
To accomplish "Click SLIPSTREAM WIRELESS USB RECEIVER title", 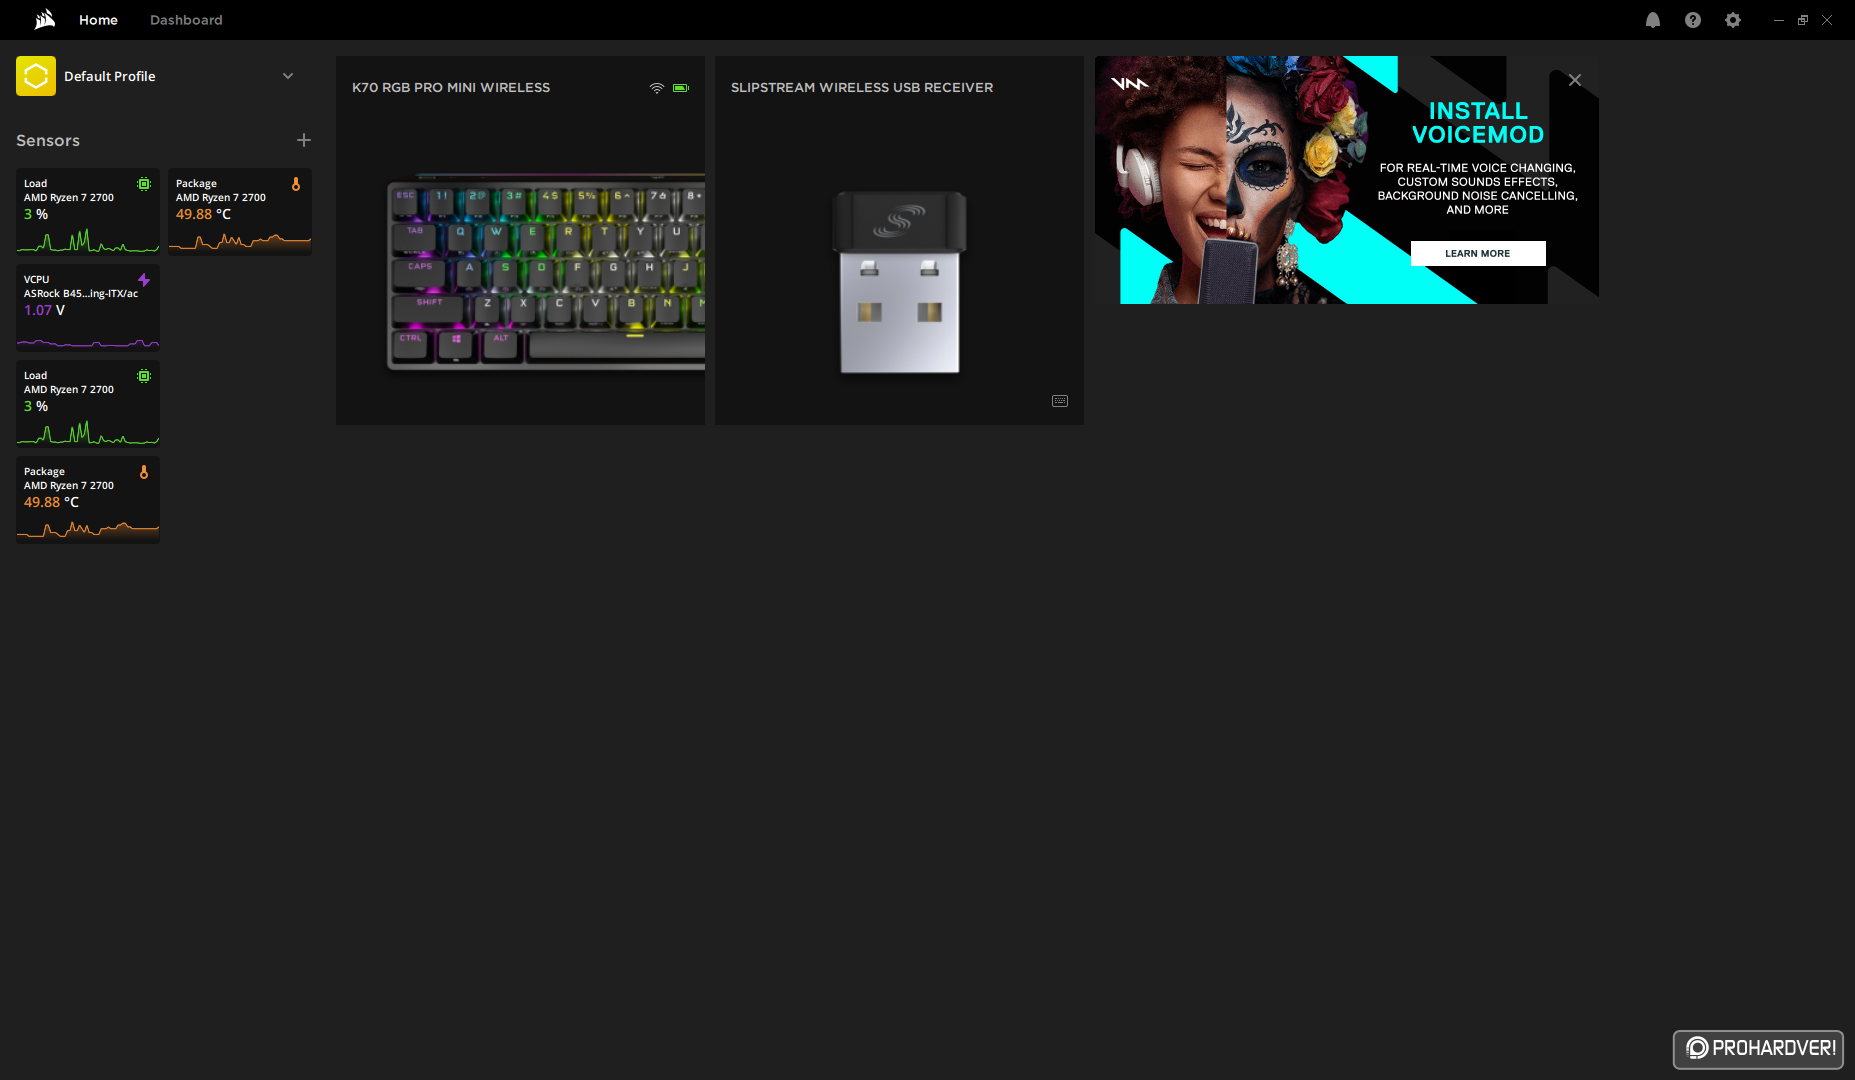I will (862, 88).
